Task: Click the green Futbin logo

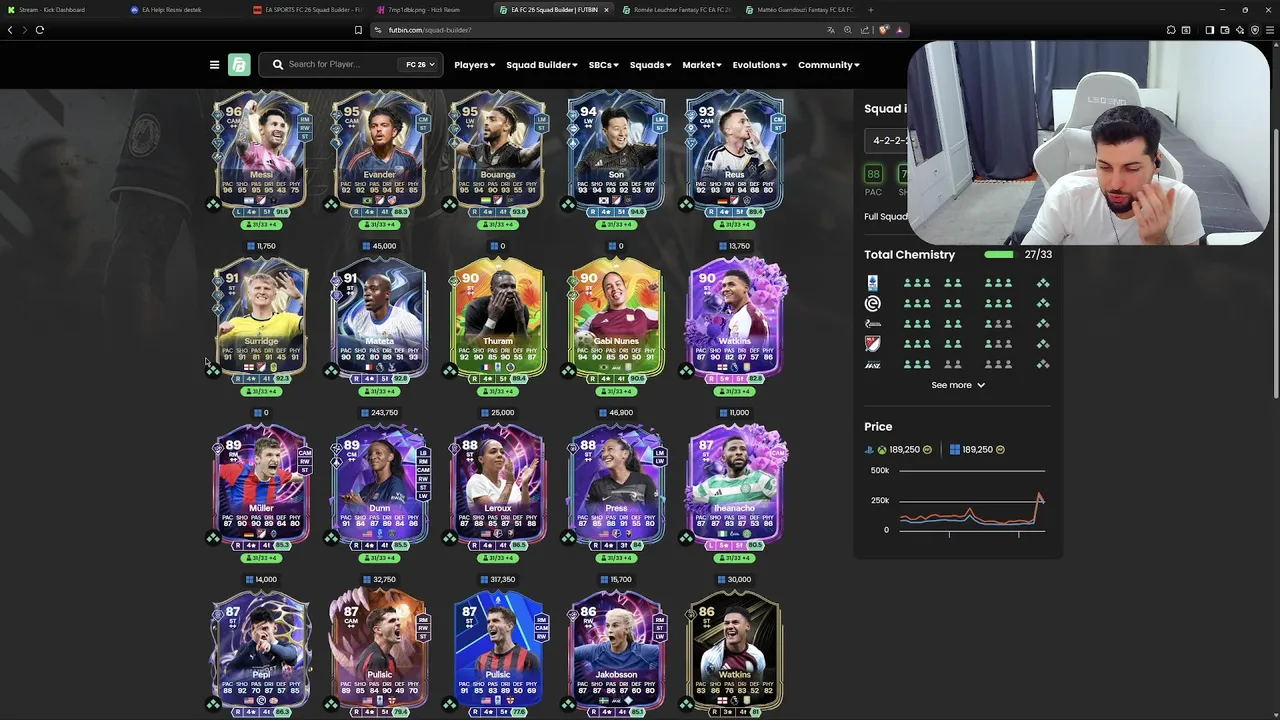Action: pos(239,65)
